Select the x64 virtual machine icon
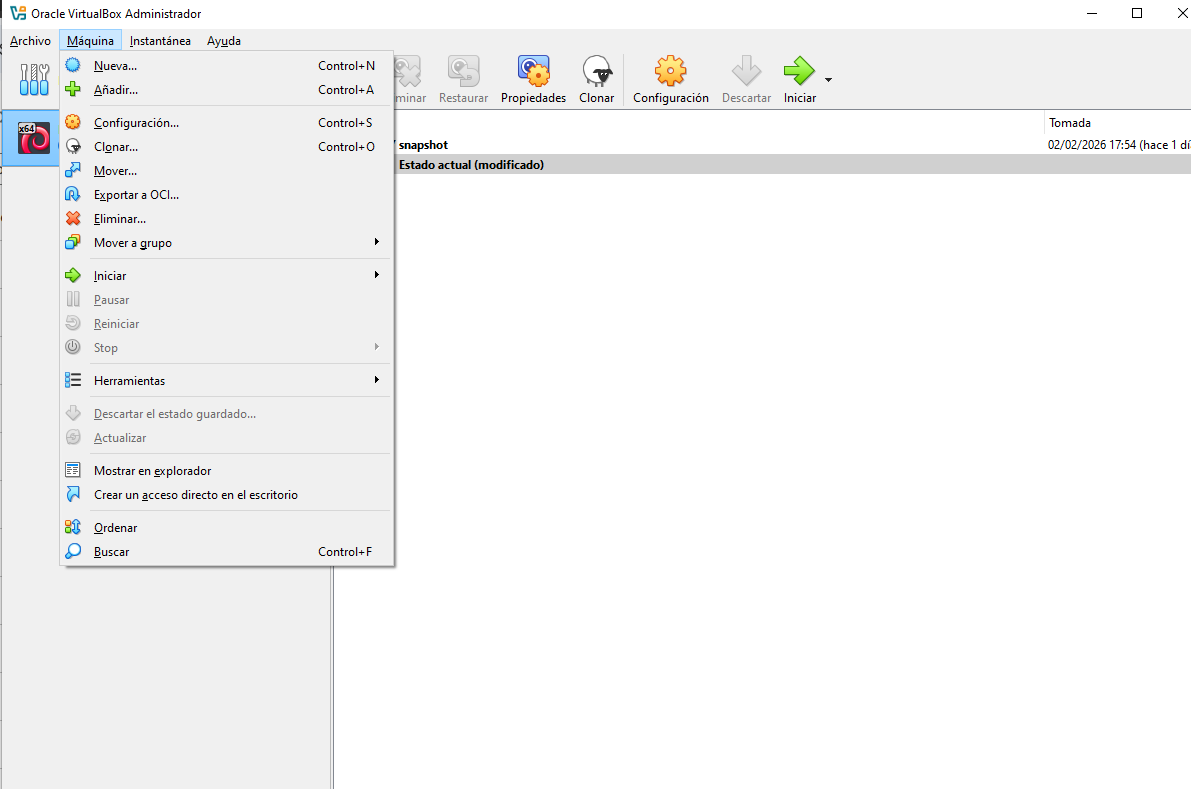Image resolution: width=1191 pixels, height=789 pixels. (33, 137)
